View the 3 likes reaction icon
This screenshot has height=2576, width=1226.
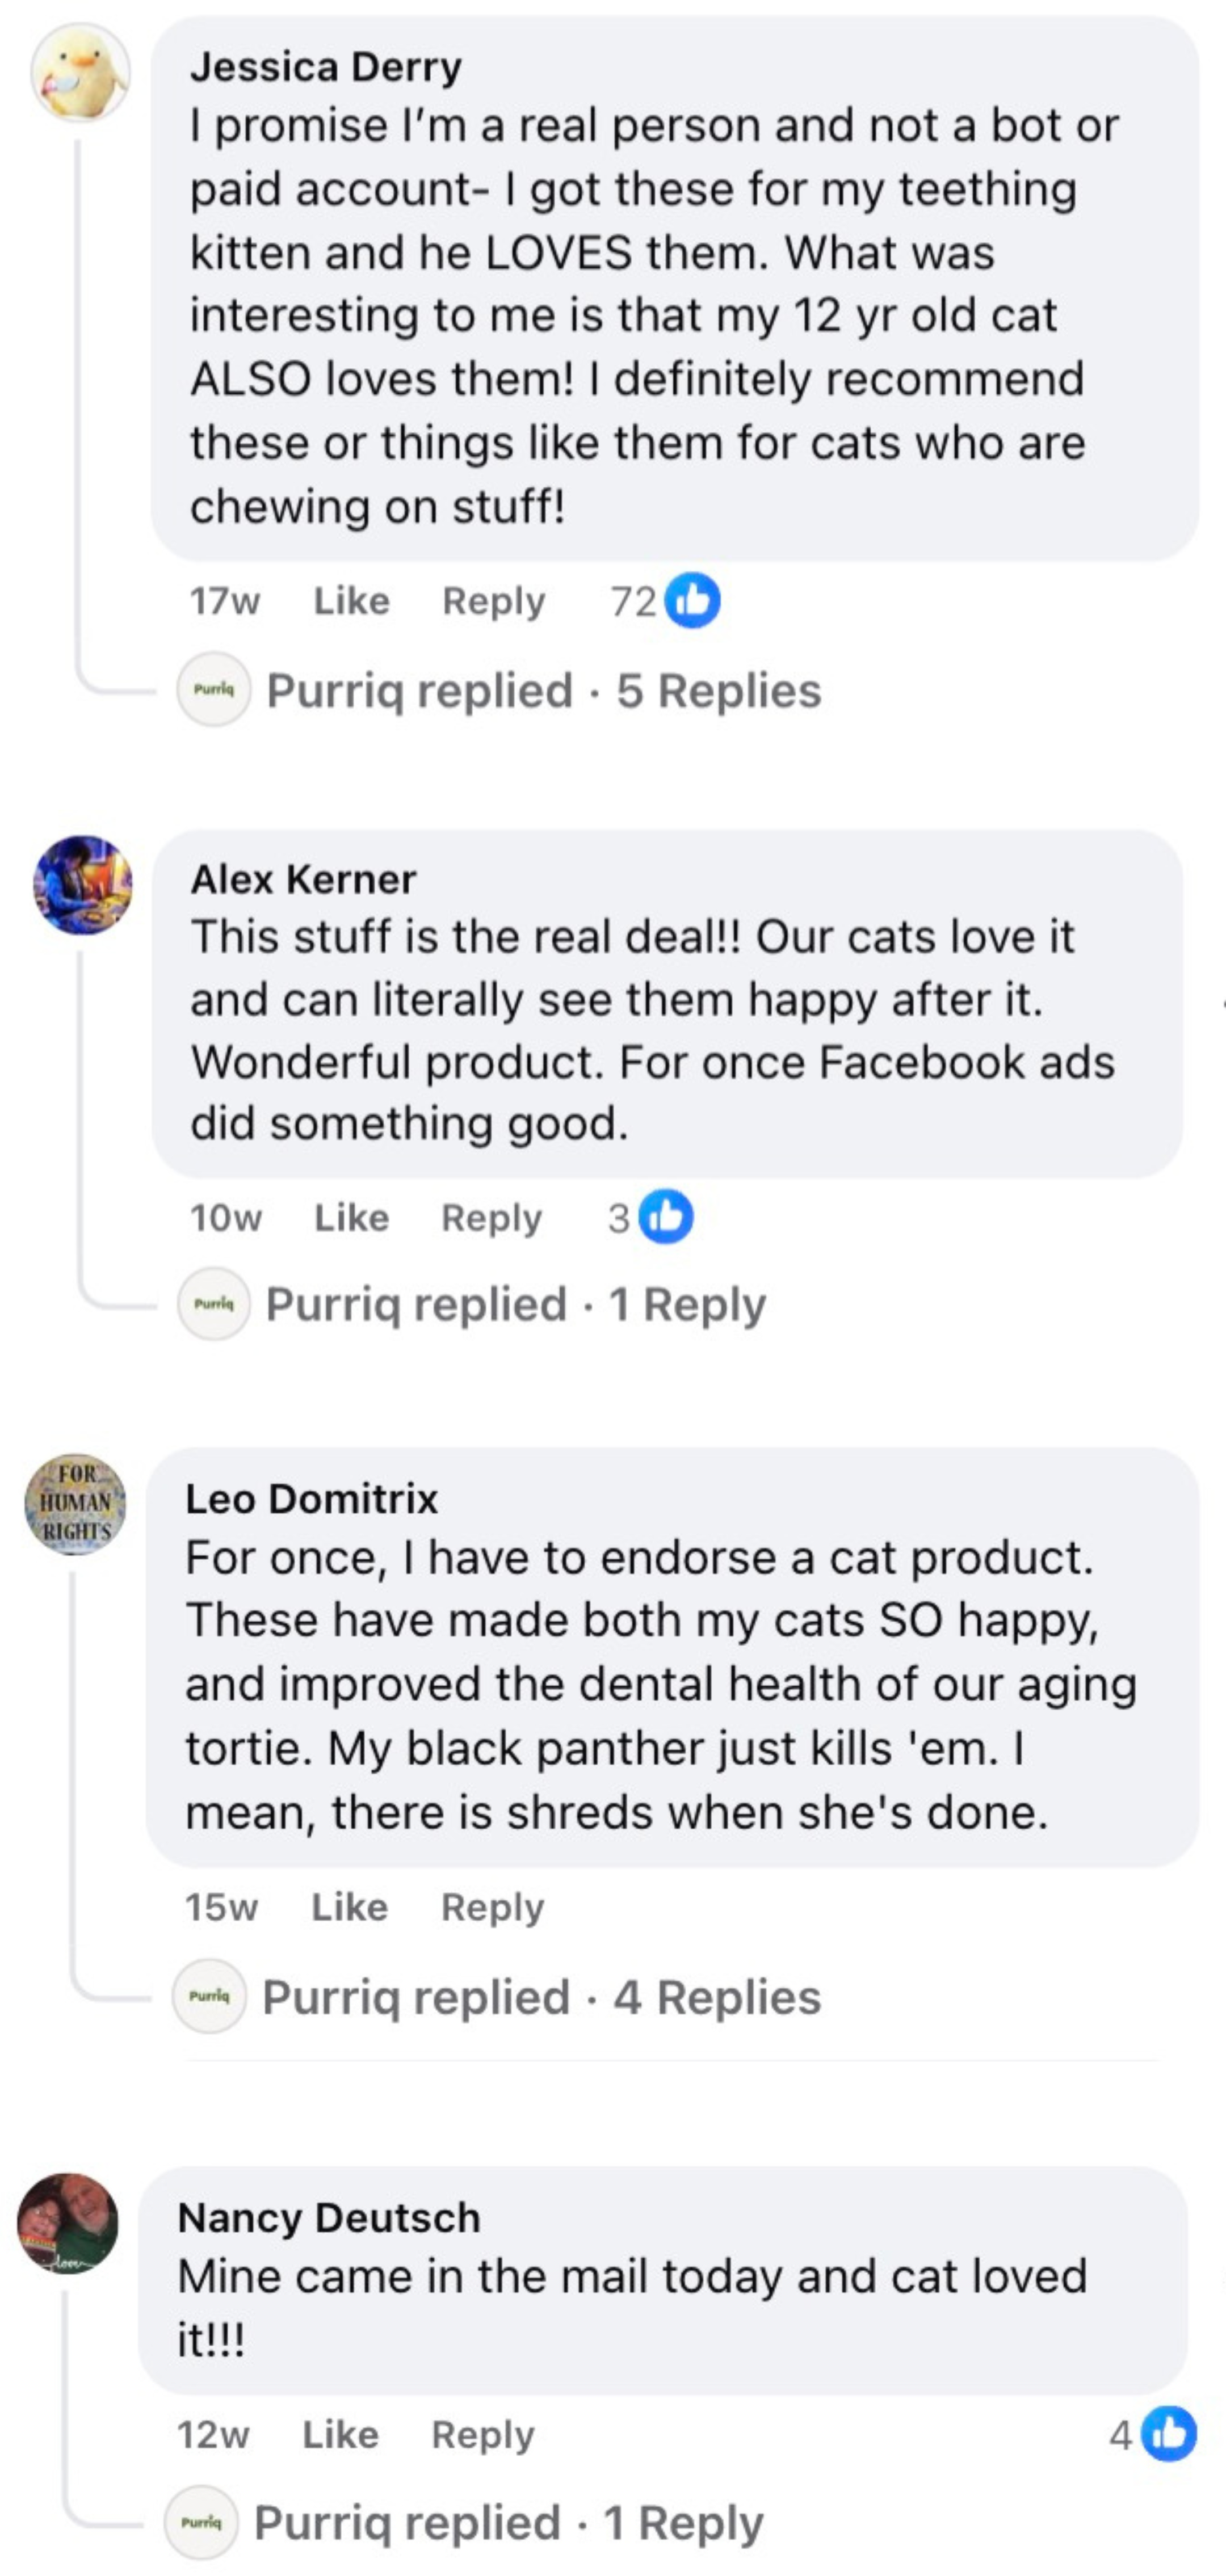tap(666, 1217)
